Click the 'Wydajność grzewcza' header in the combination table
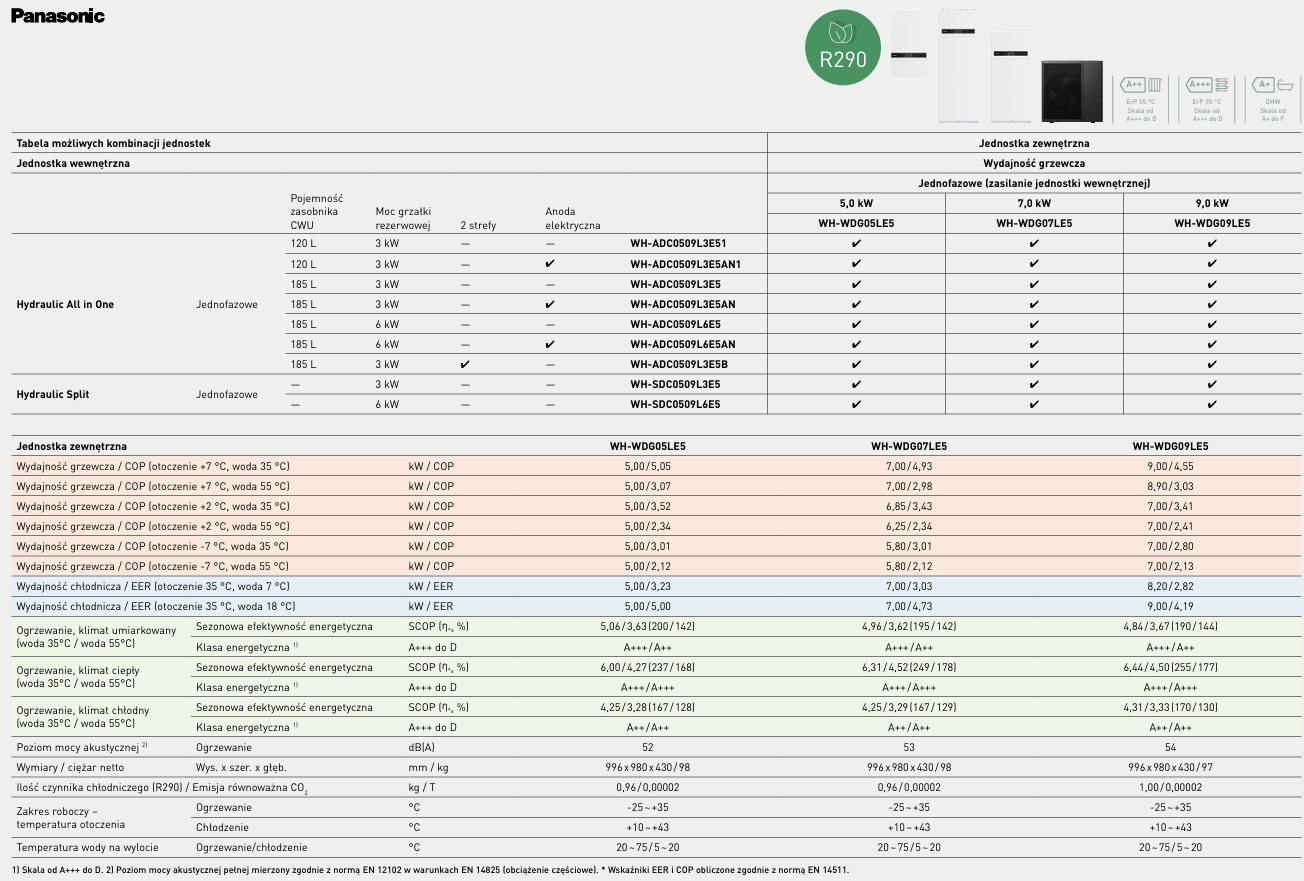Viewport: 1304px width, 881px height. point(1034,163)
